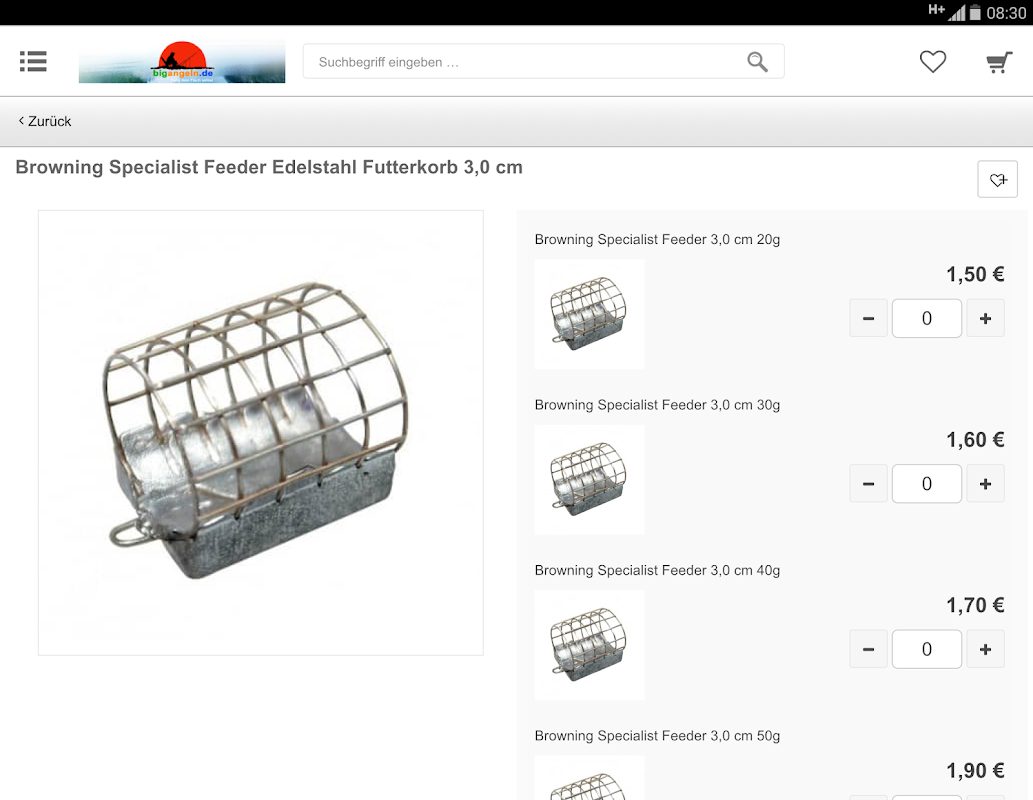
Task: Decrease quantity for the 20g feeder
Action: pyautogui.click(x=868, y=318)
